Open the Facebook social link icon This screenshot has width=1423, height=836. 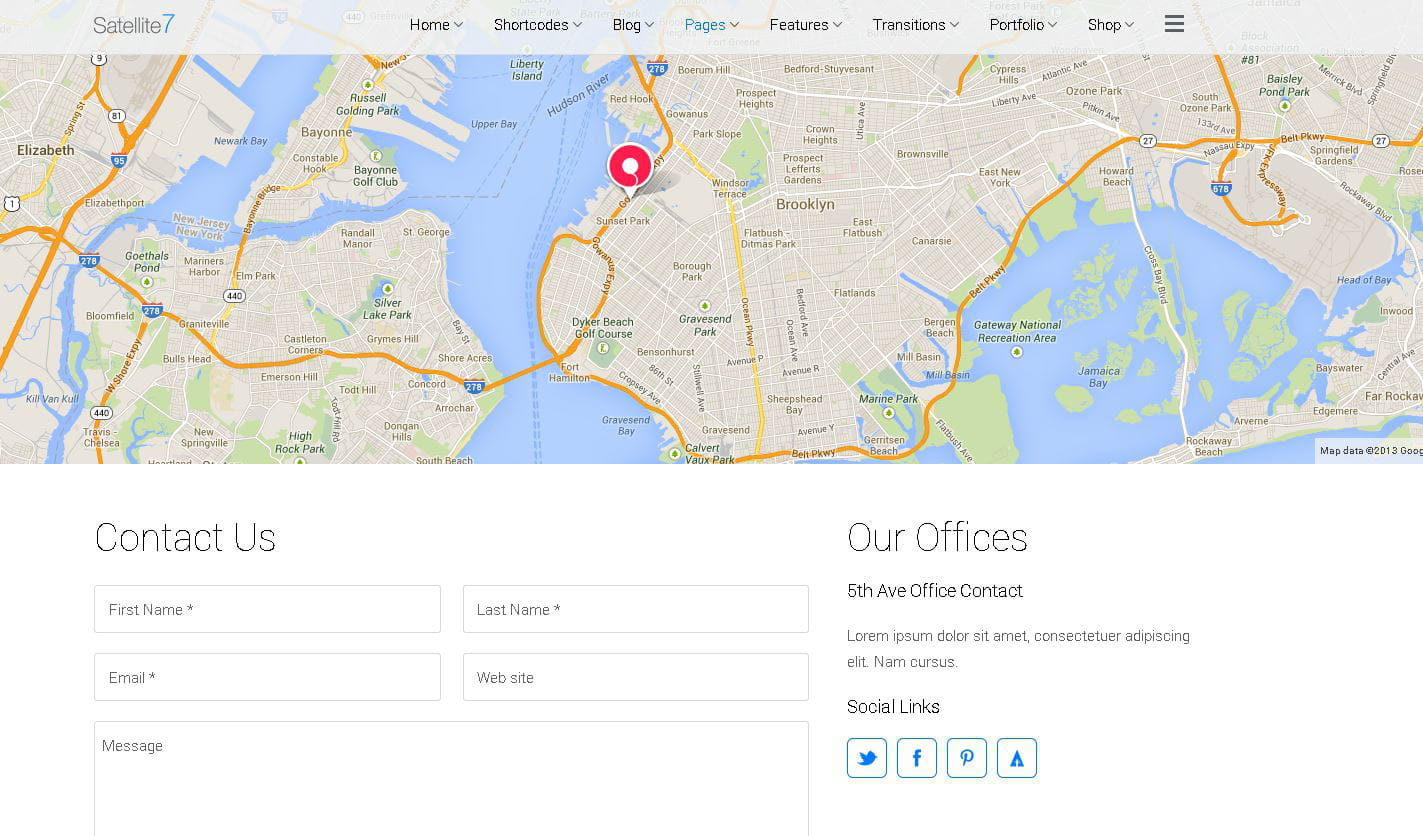point(917,758)
